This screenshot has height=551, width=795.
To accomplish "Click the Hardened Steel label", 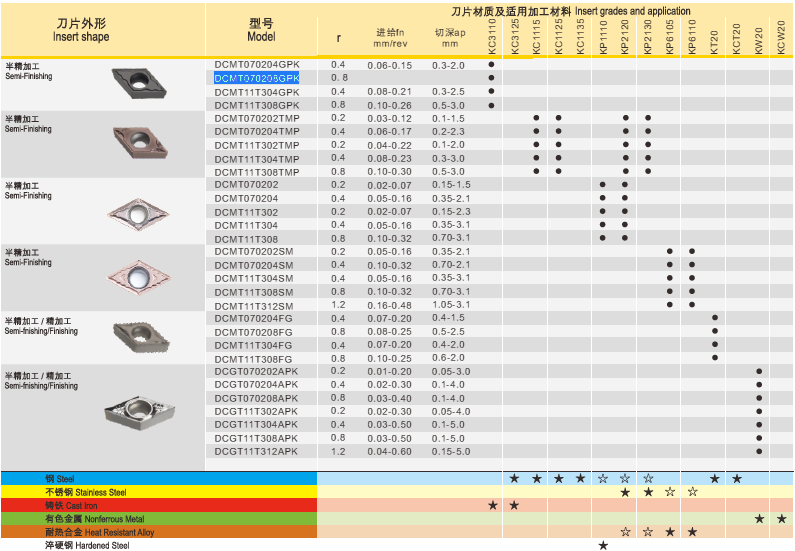I will point(87,545).
